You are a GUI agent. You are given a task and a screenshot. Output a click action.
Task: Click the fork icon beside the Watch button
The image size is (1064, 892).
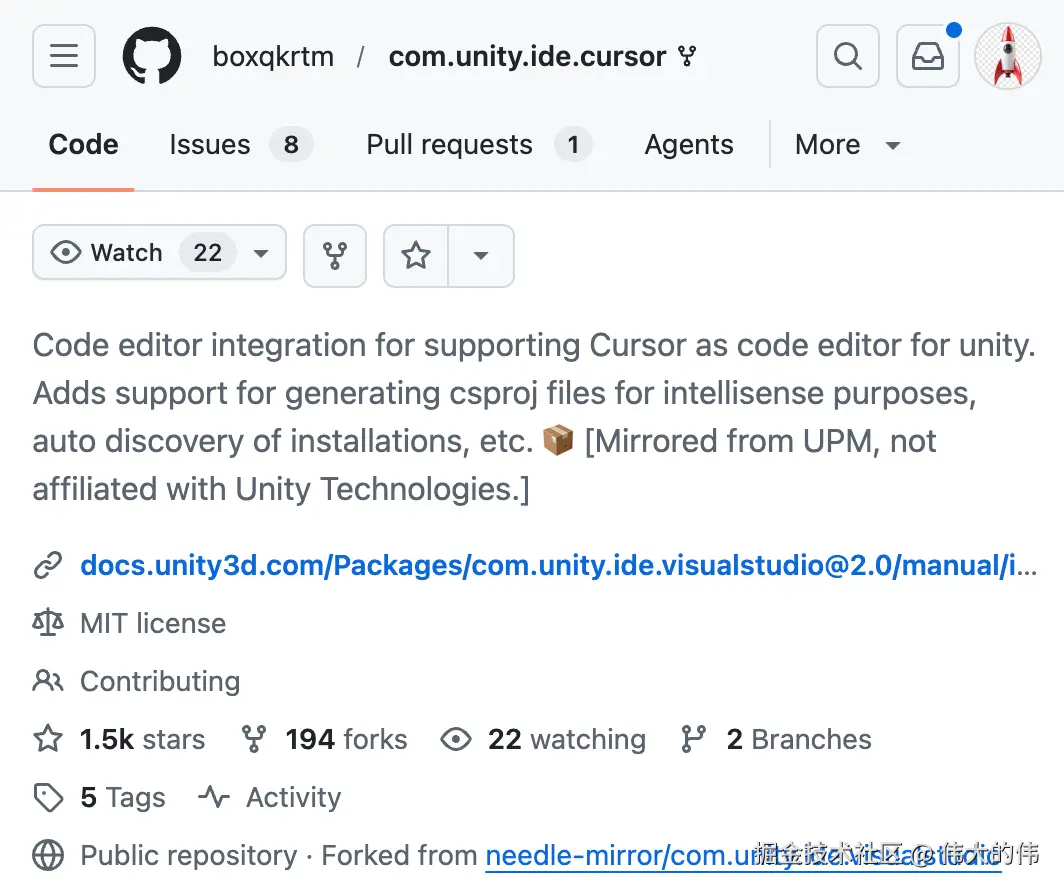pos(334,255)
